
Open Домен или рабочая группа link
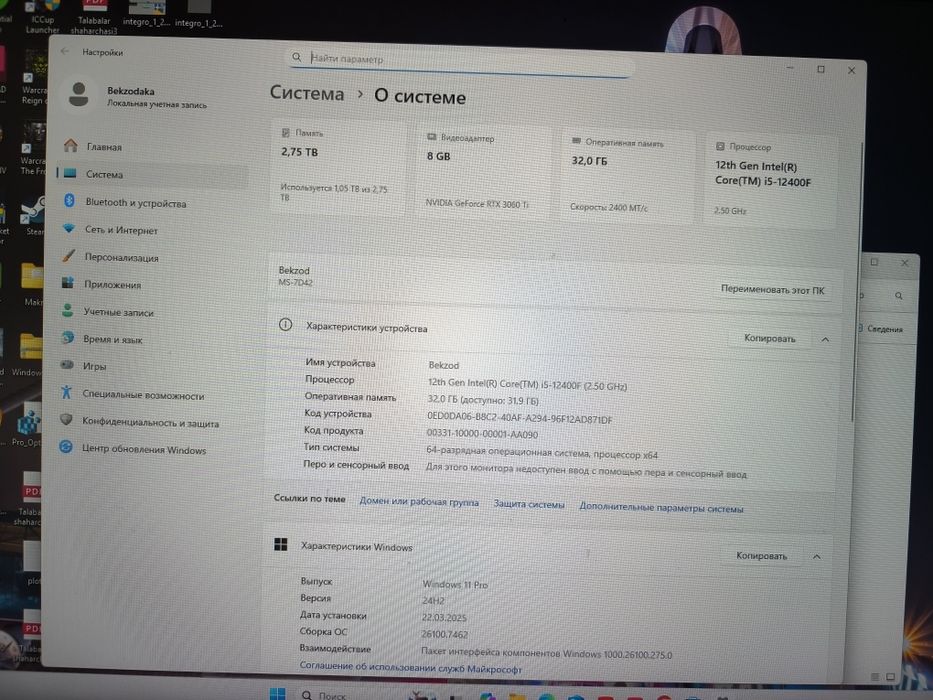419,502
